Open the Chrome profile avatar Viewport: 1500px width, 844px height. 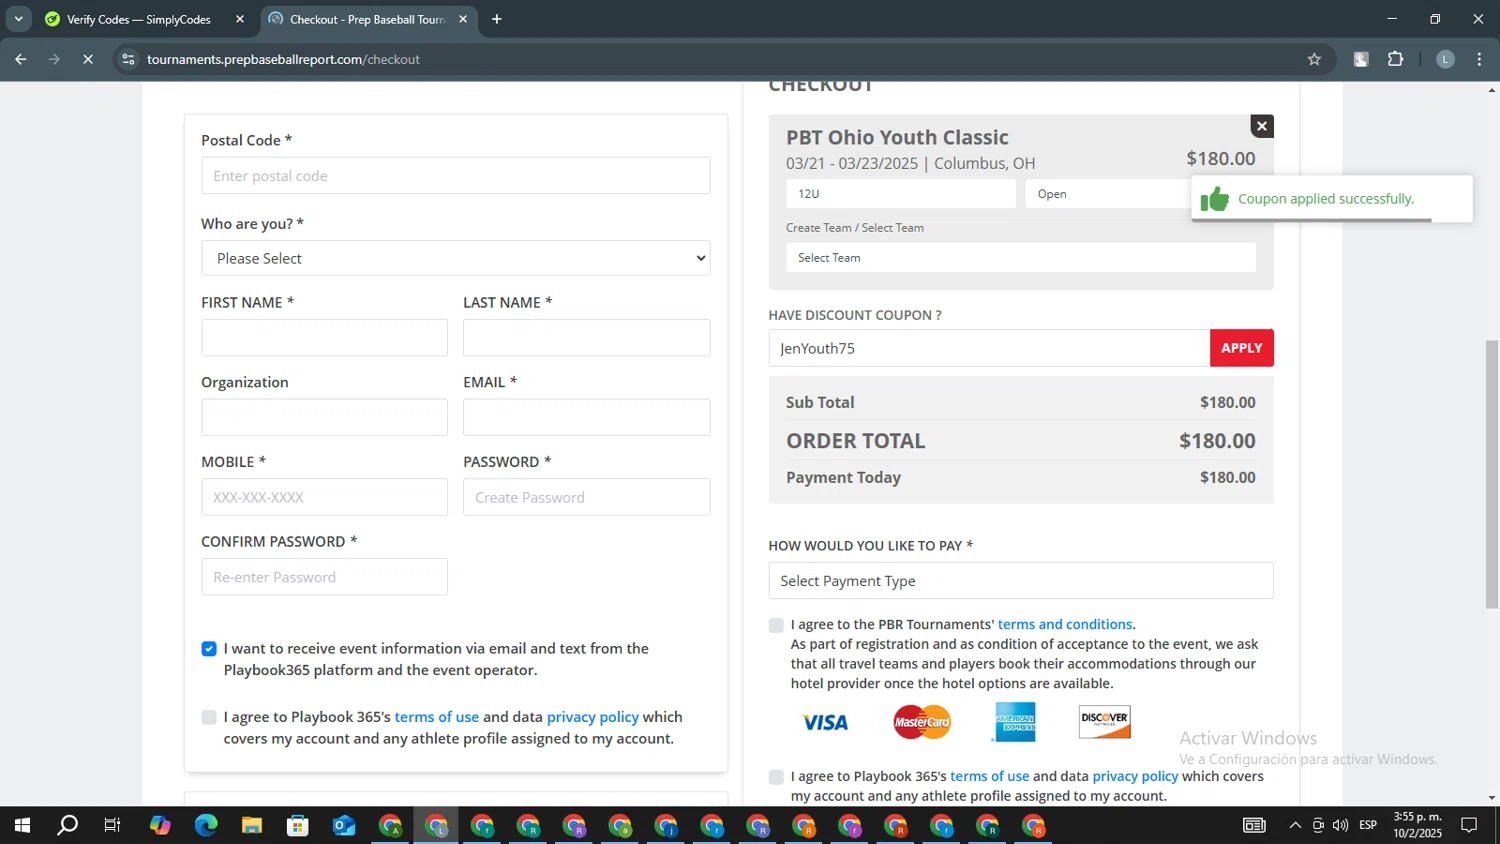coord(1445,59)
